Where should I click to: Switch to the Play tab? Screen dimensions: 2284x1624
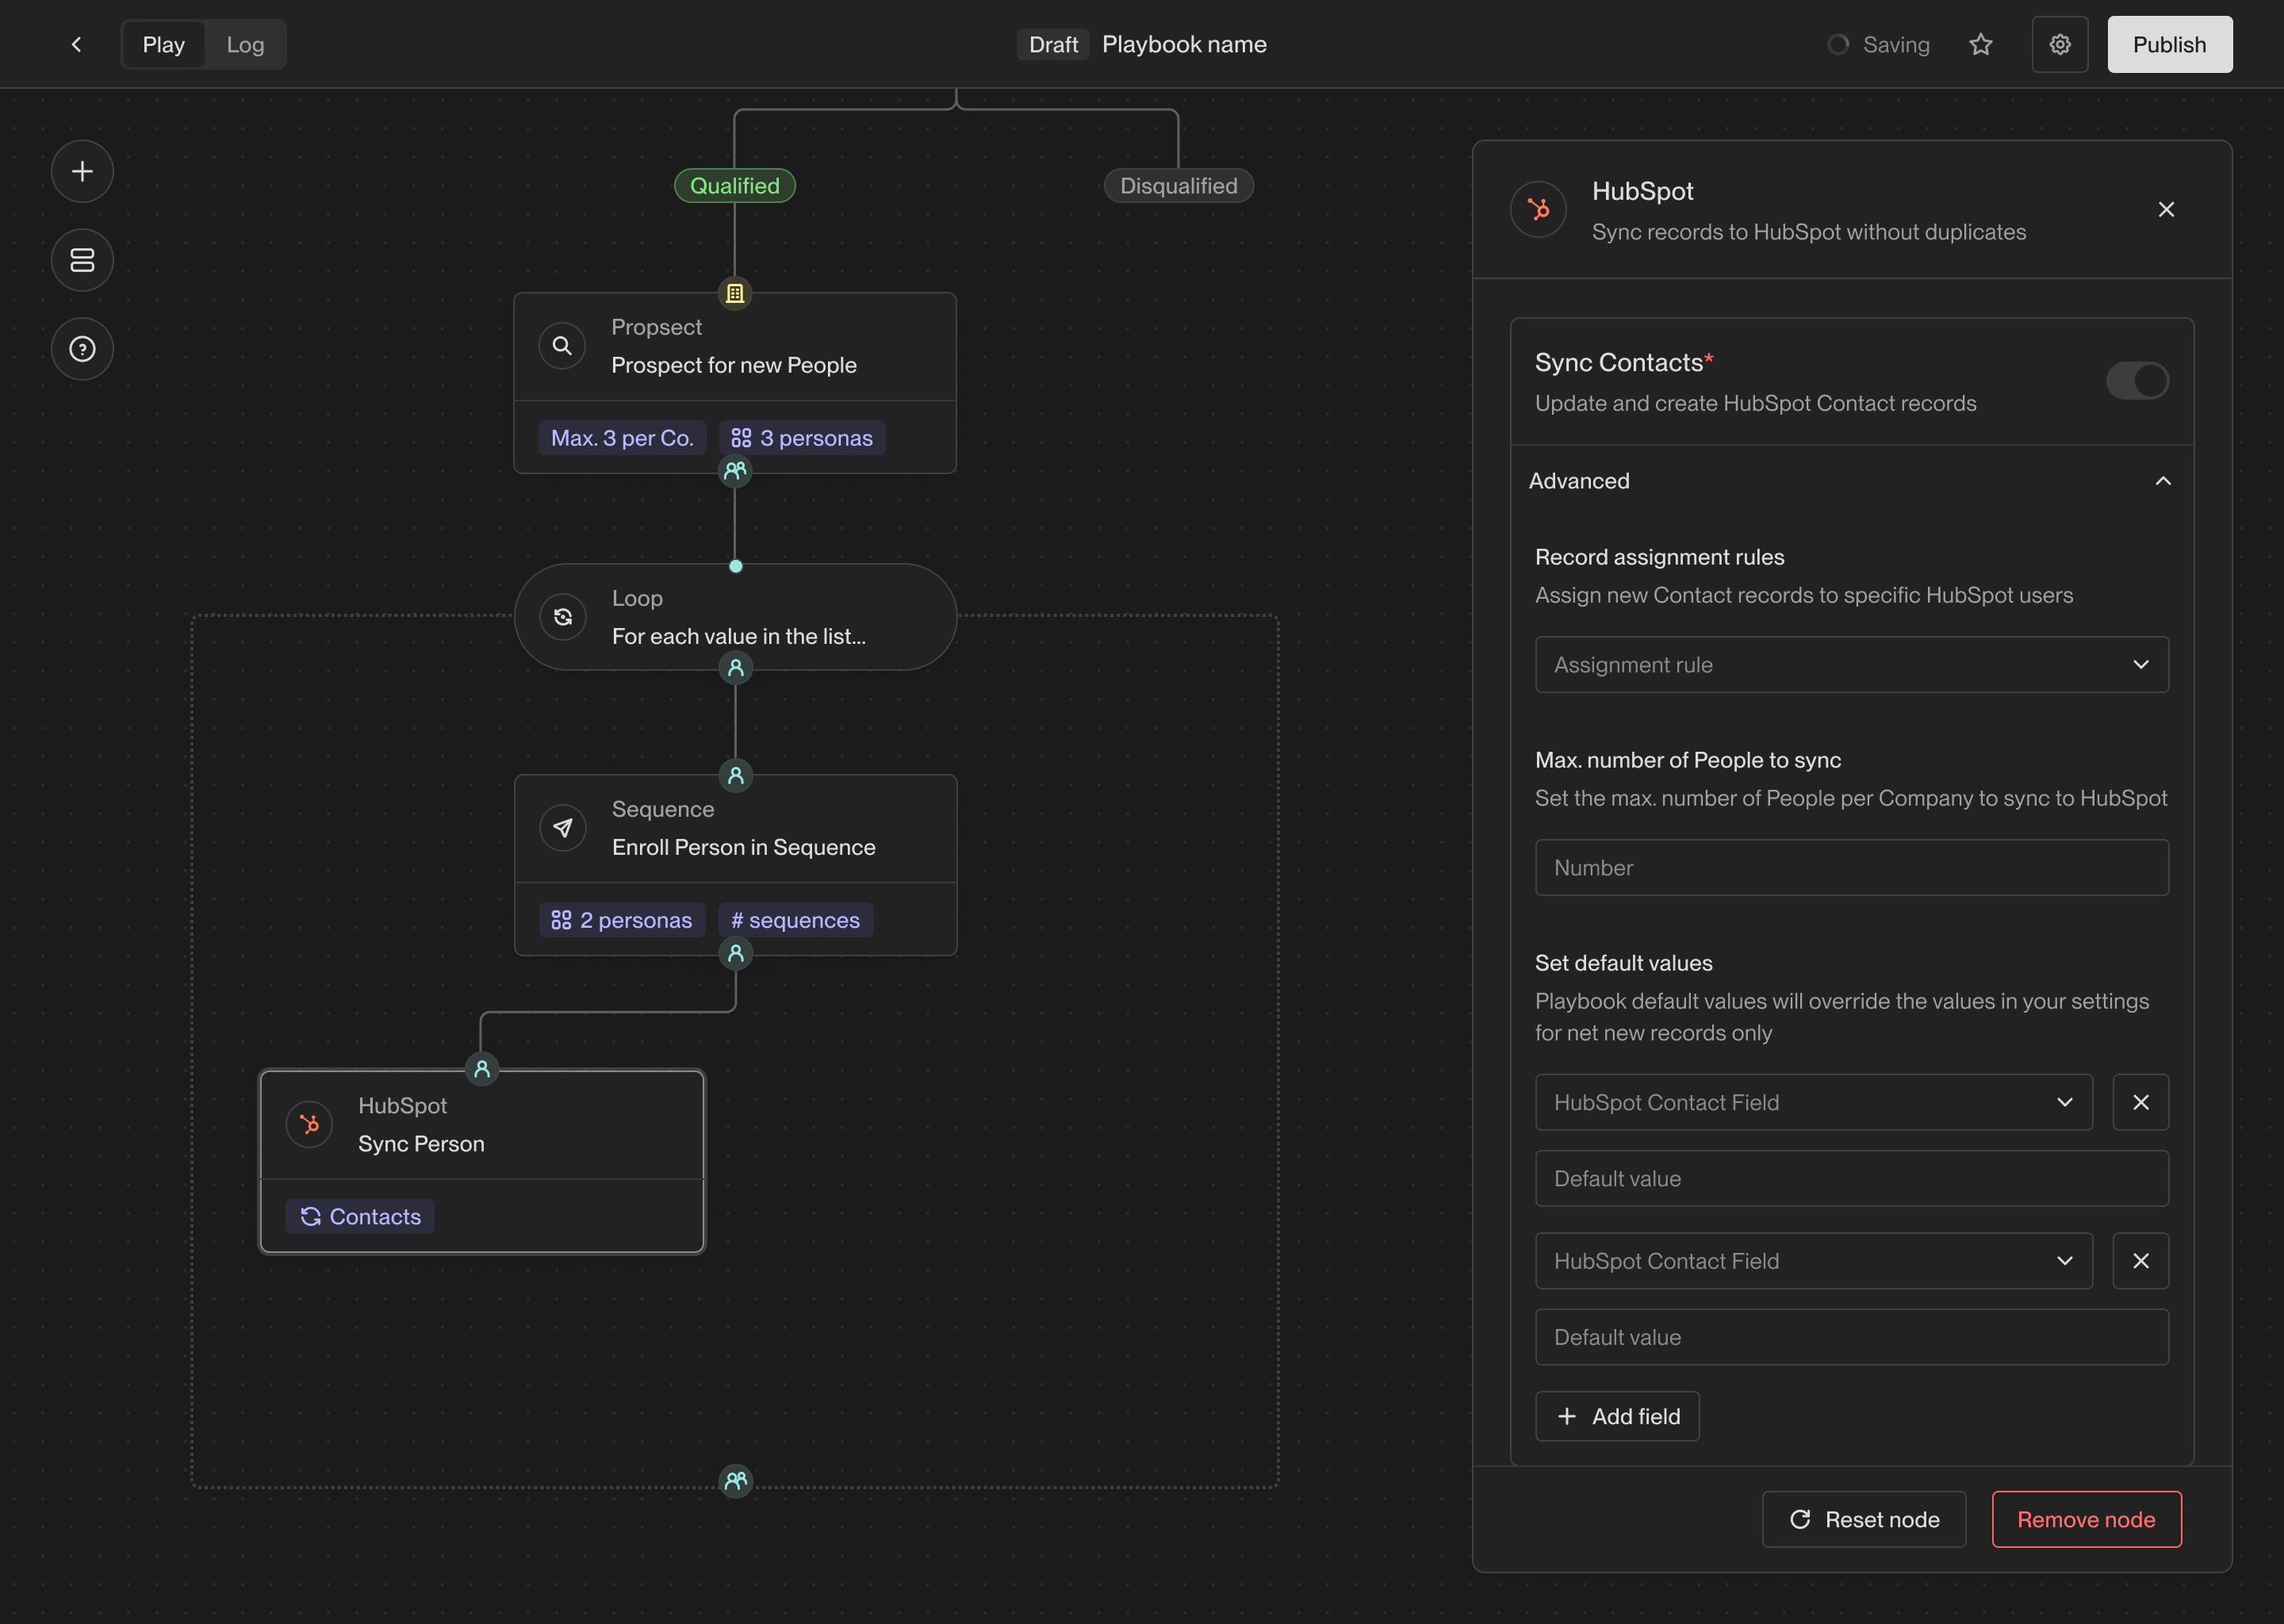(163, 45)
